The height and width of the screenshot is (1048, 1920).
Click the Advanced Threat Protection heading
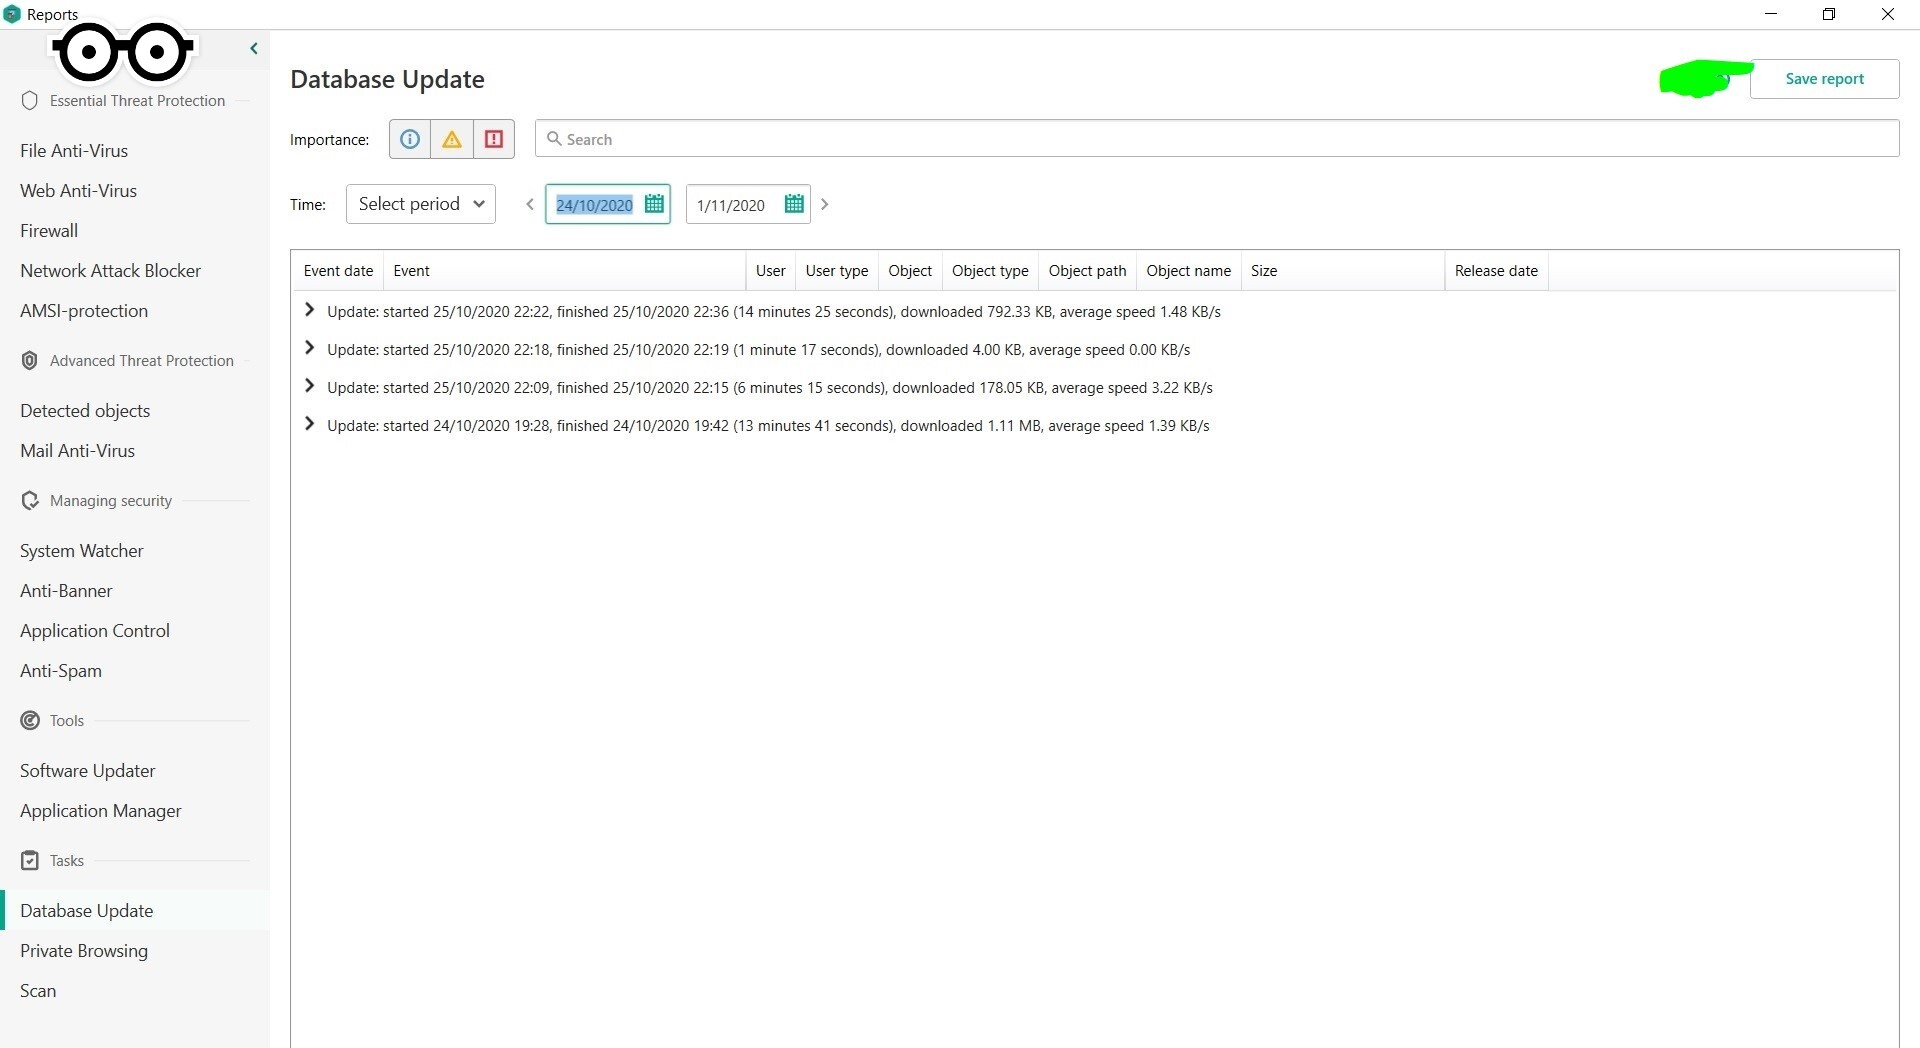(142, 361)
